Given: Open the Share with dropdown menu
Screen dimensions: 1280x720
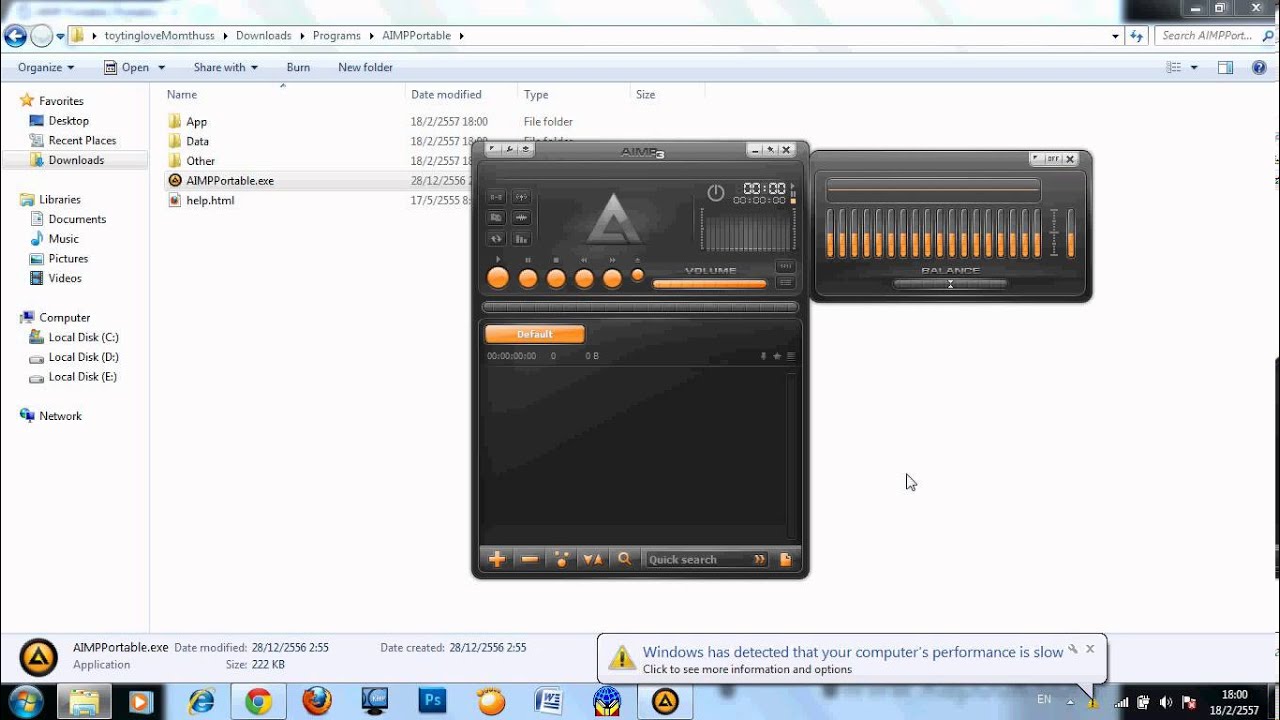Looking at the screenshot, I should pyautogui.click(x=226, y=67).
